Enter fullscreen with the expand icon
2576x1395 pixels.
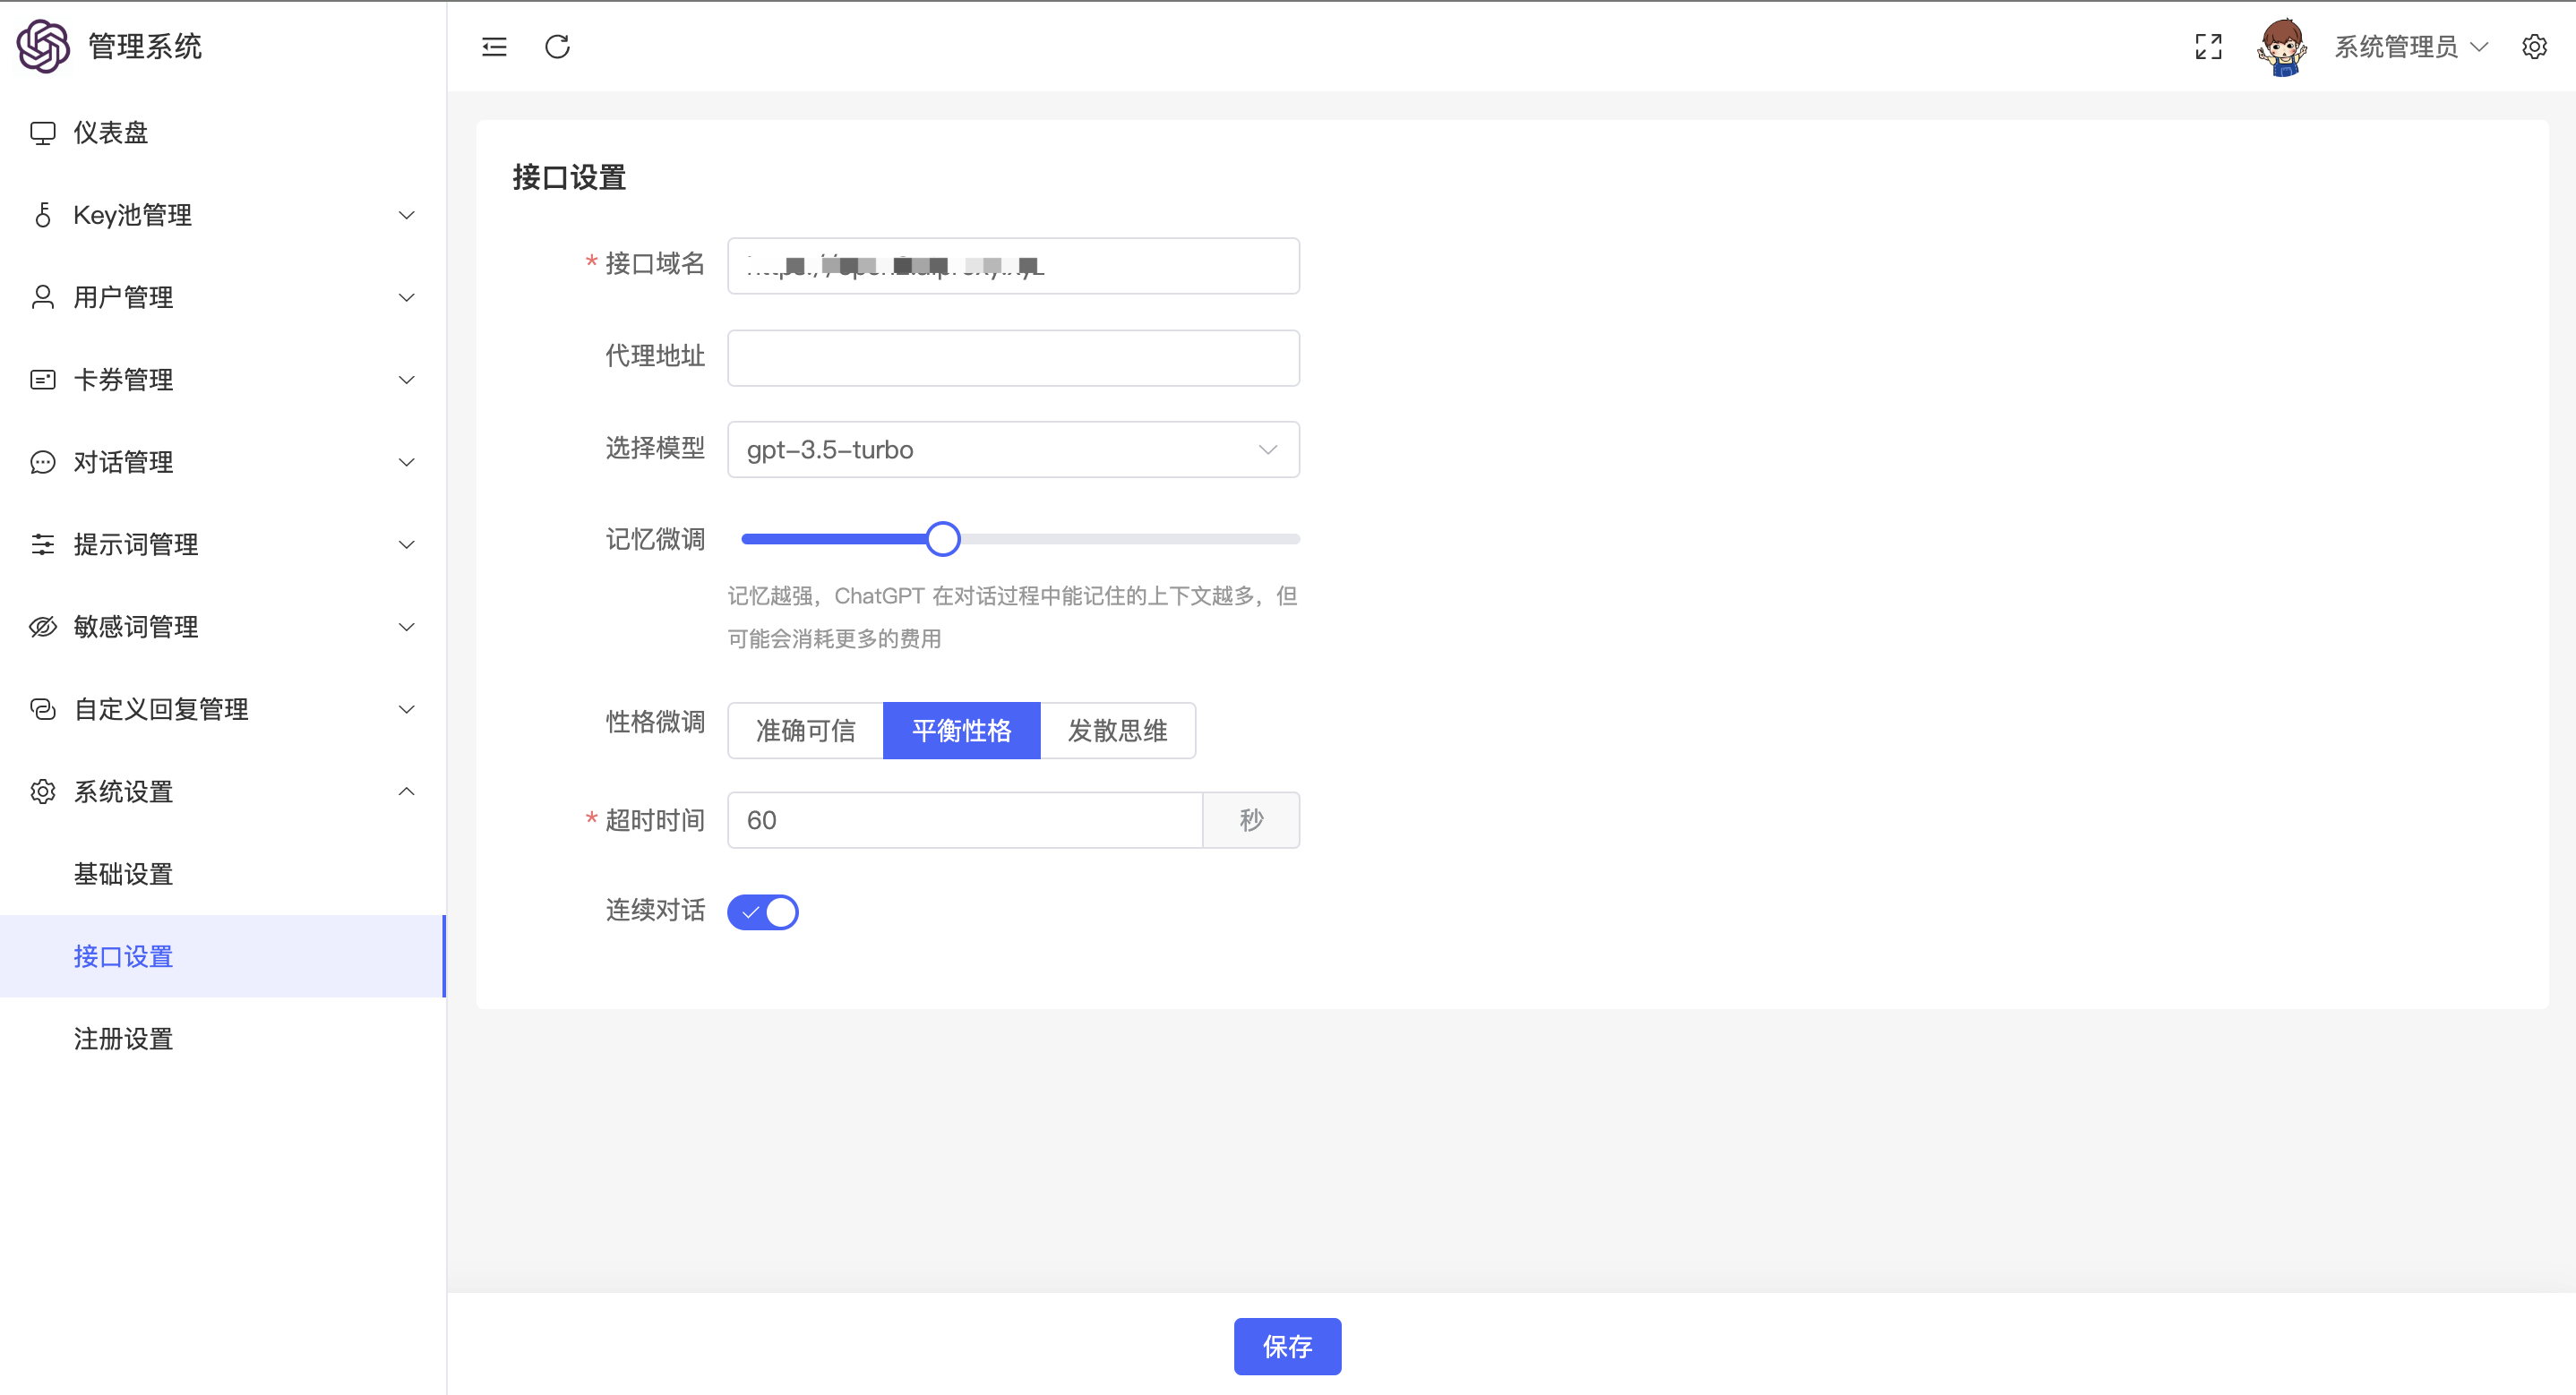[2208, 47]
